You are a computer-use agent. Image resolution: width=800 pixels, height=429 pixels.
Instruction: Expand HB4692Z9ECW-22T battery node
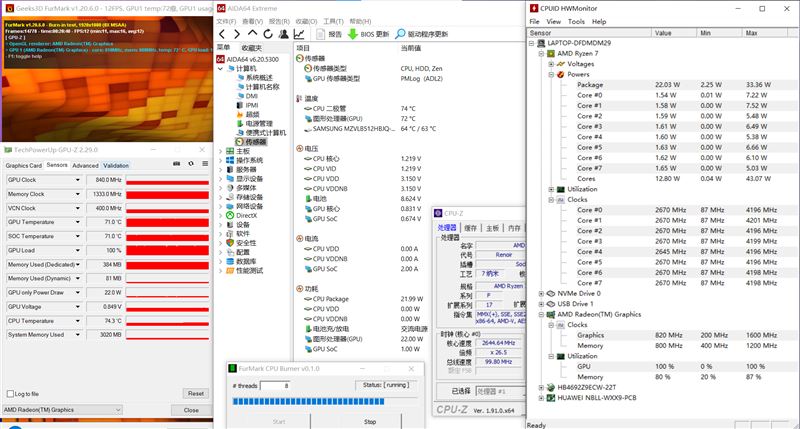click(x=541, y=387)
